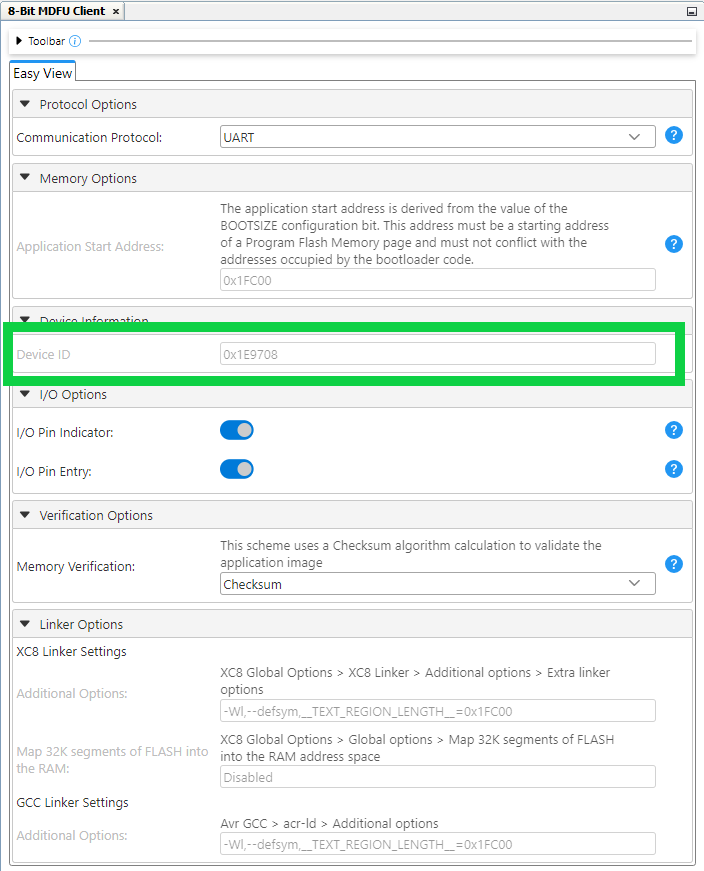Collapse the Verification Options section
The width and height of the screenshot is (704, 871).
(25, 515)
